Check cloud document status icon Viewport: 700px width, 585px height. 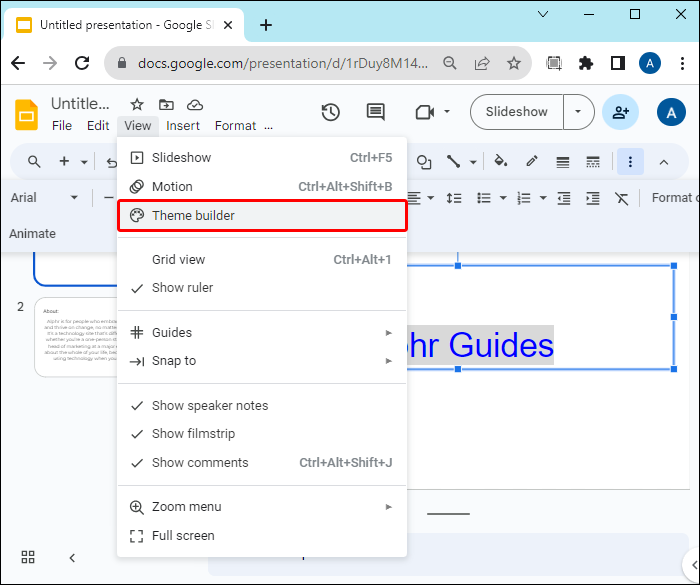coord(195,105)
